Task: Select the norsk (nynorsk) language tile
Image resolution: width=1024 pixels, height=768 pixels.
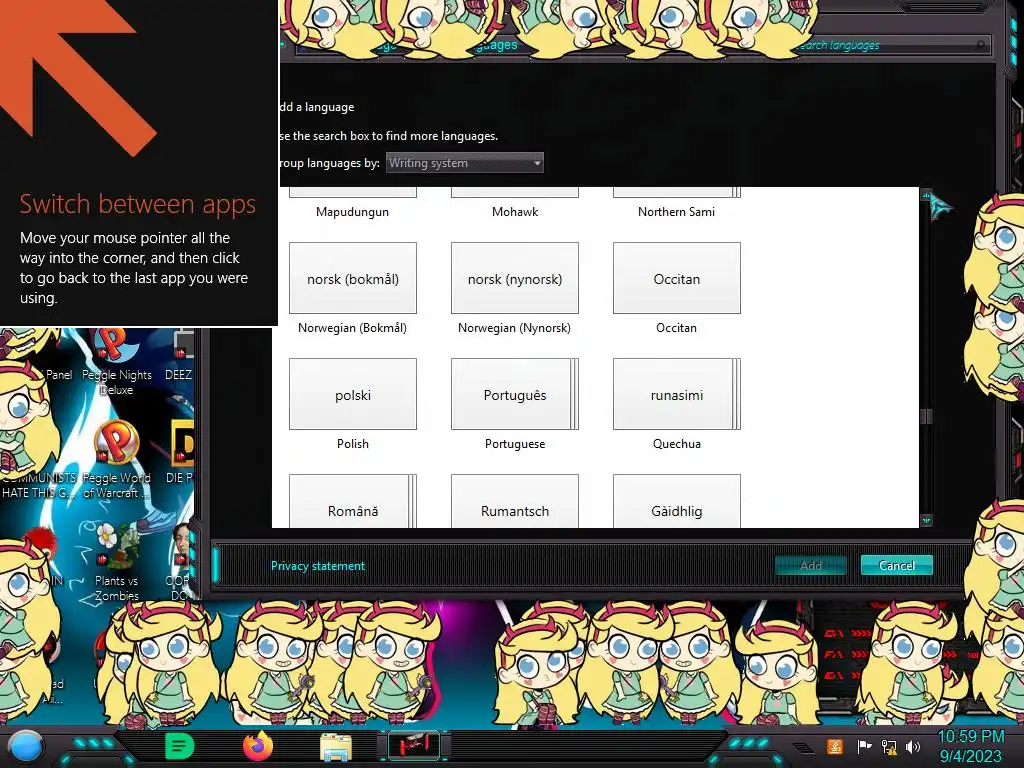Action: [x=515, y=278]
